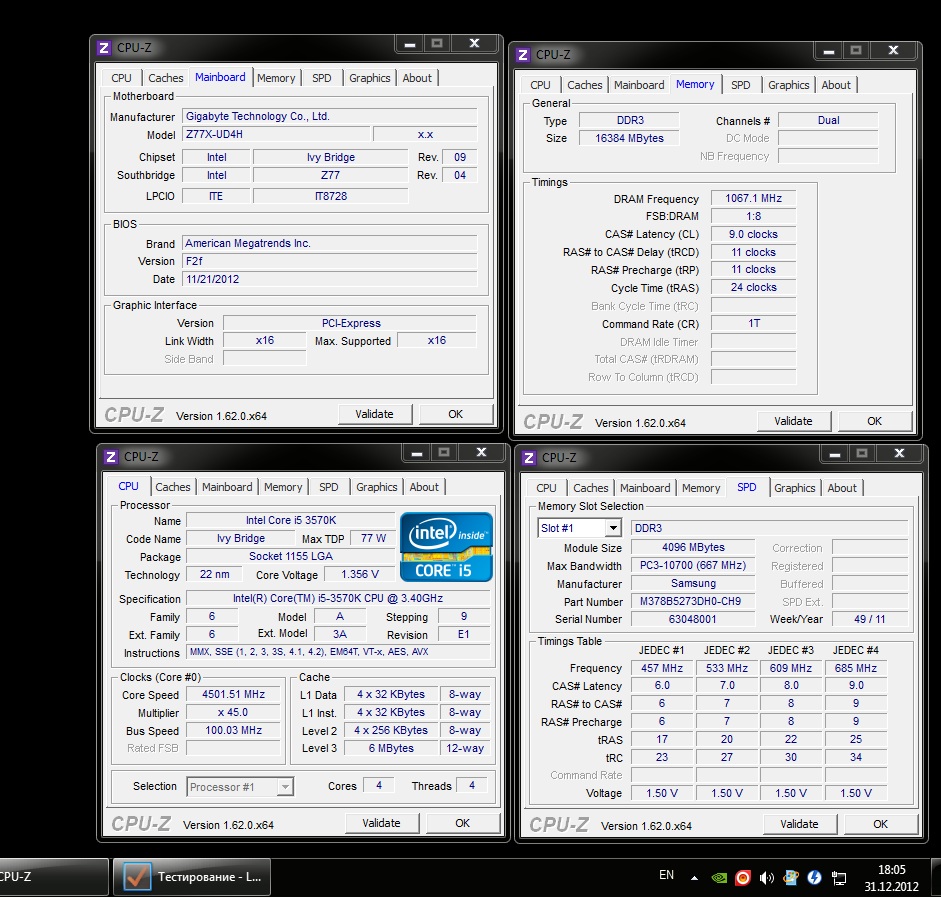Click the part number M378B5273DH0-CH9

click(x=693, y=601)
